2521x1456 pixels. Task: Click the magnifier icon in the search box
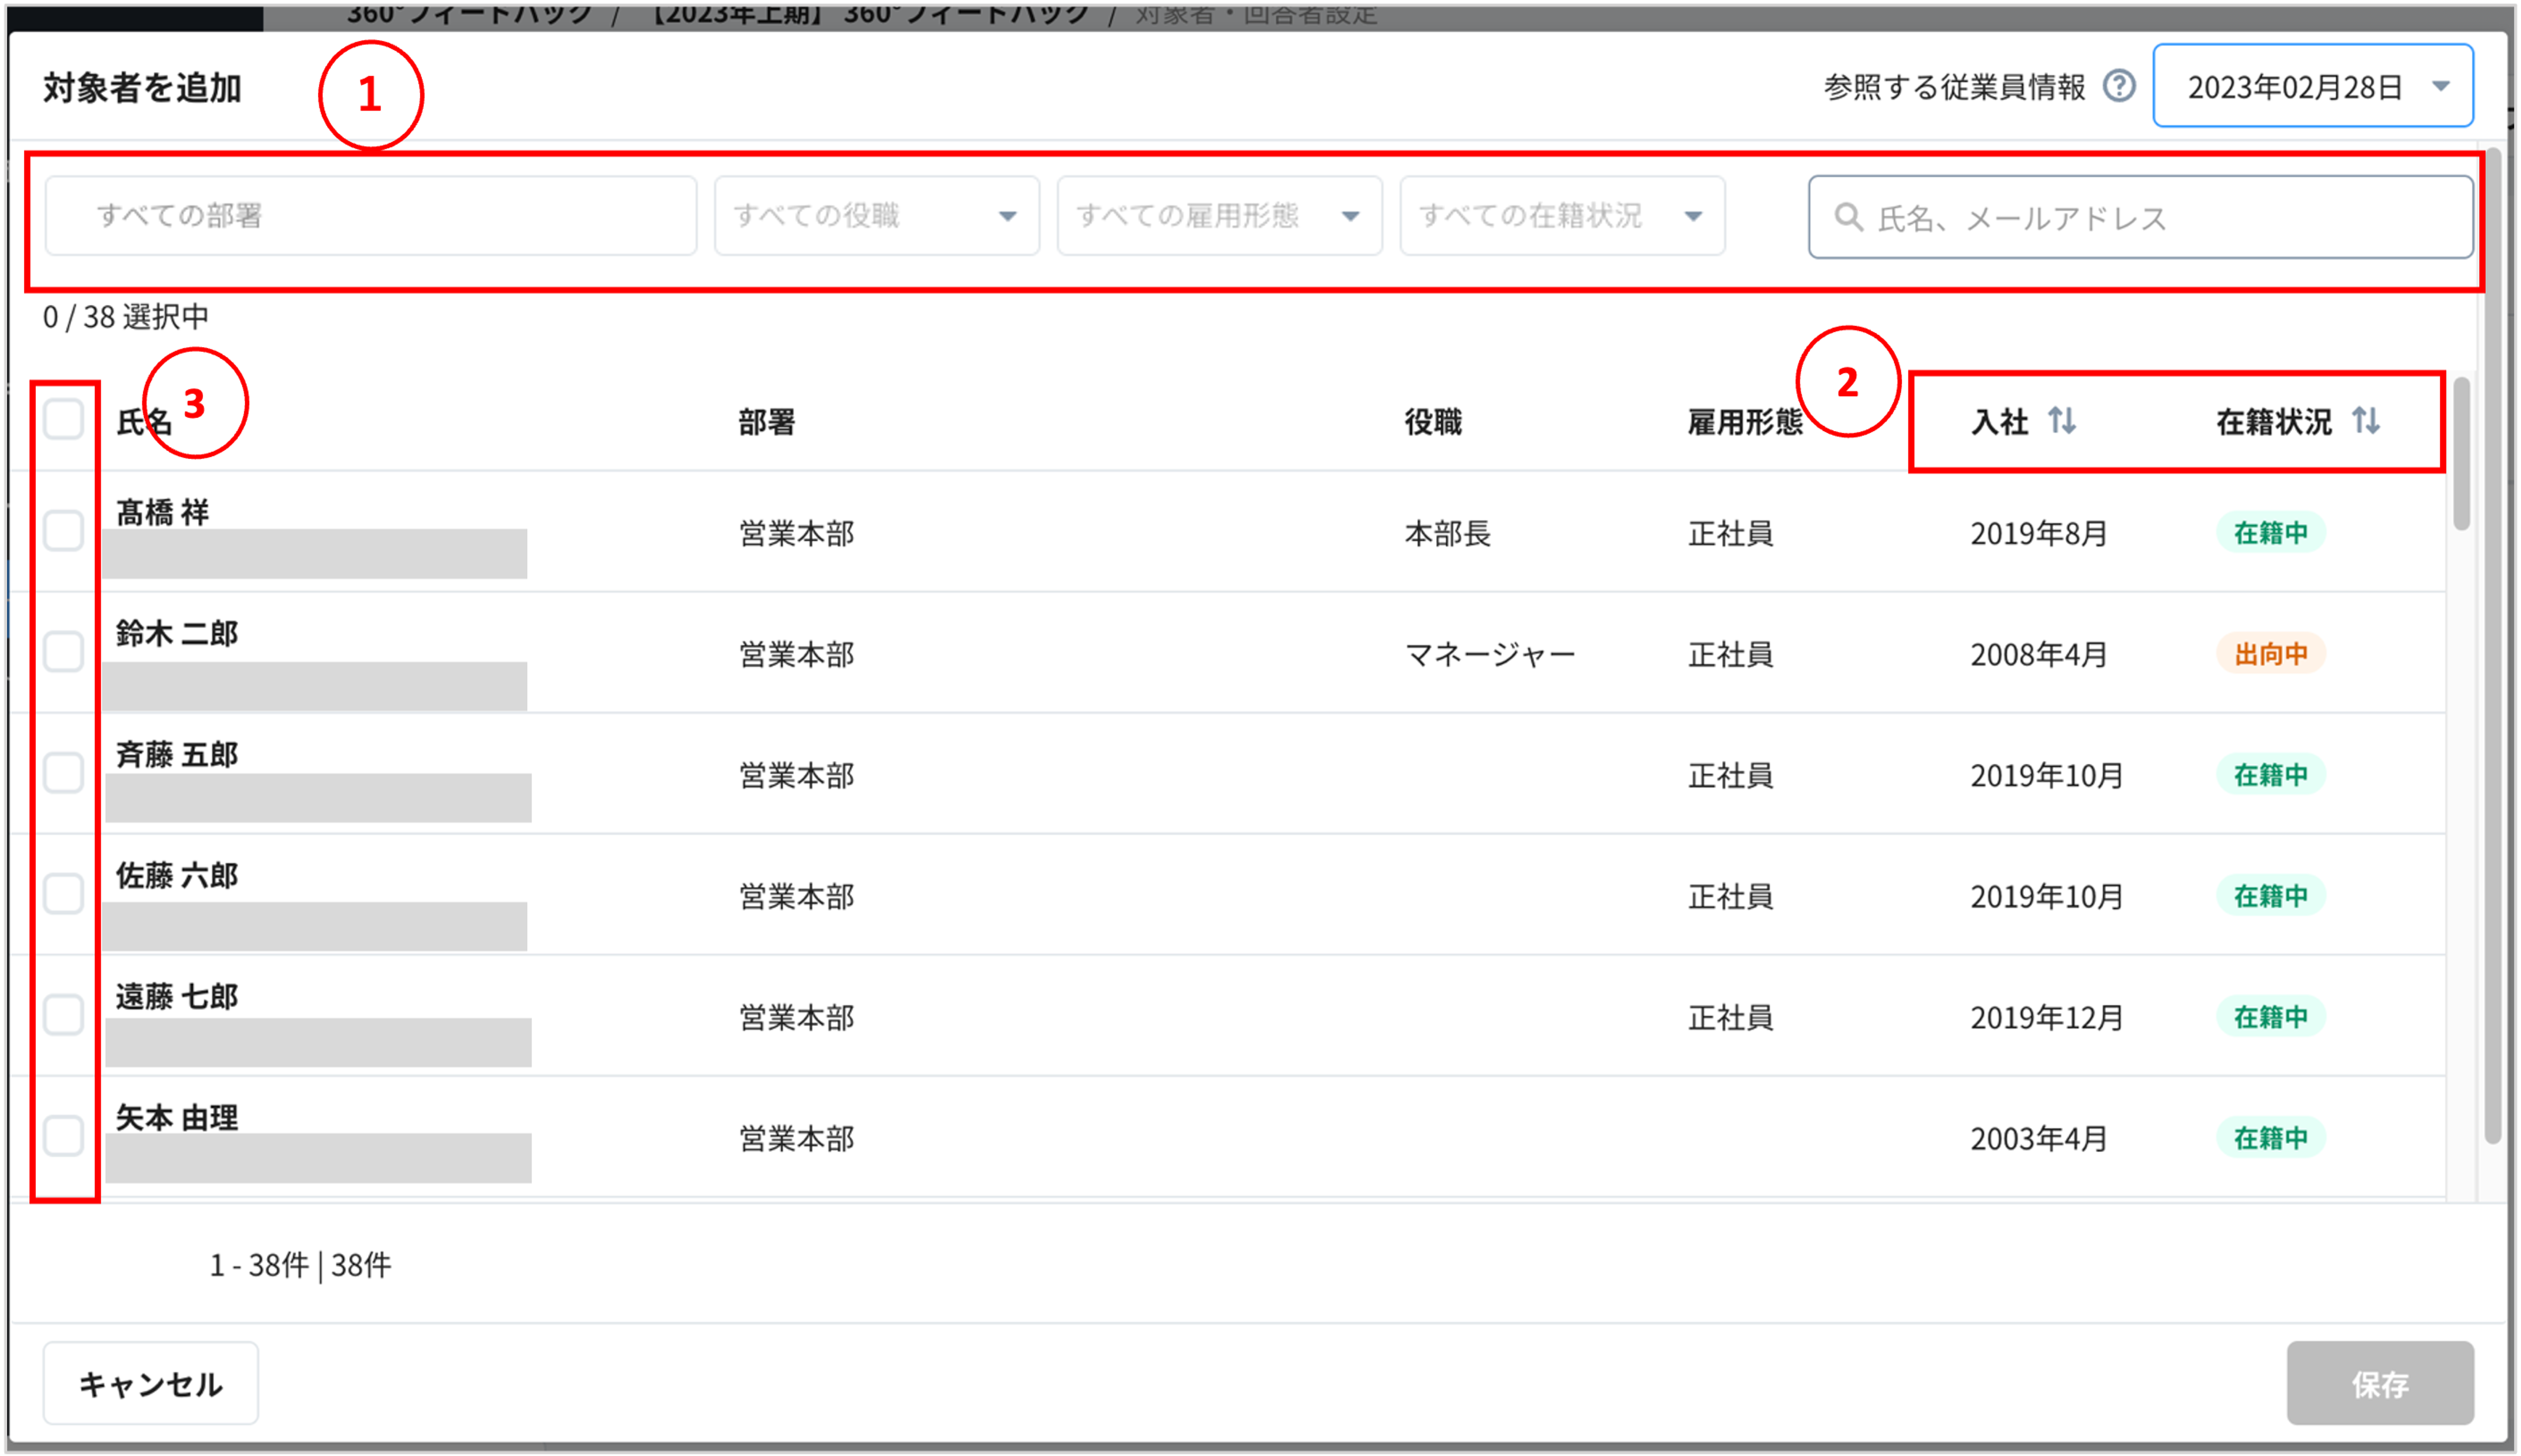click(1848, 217)
